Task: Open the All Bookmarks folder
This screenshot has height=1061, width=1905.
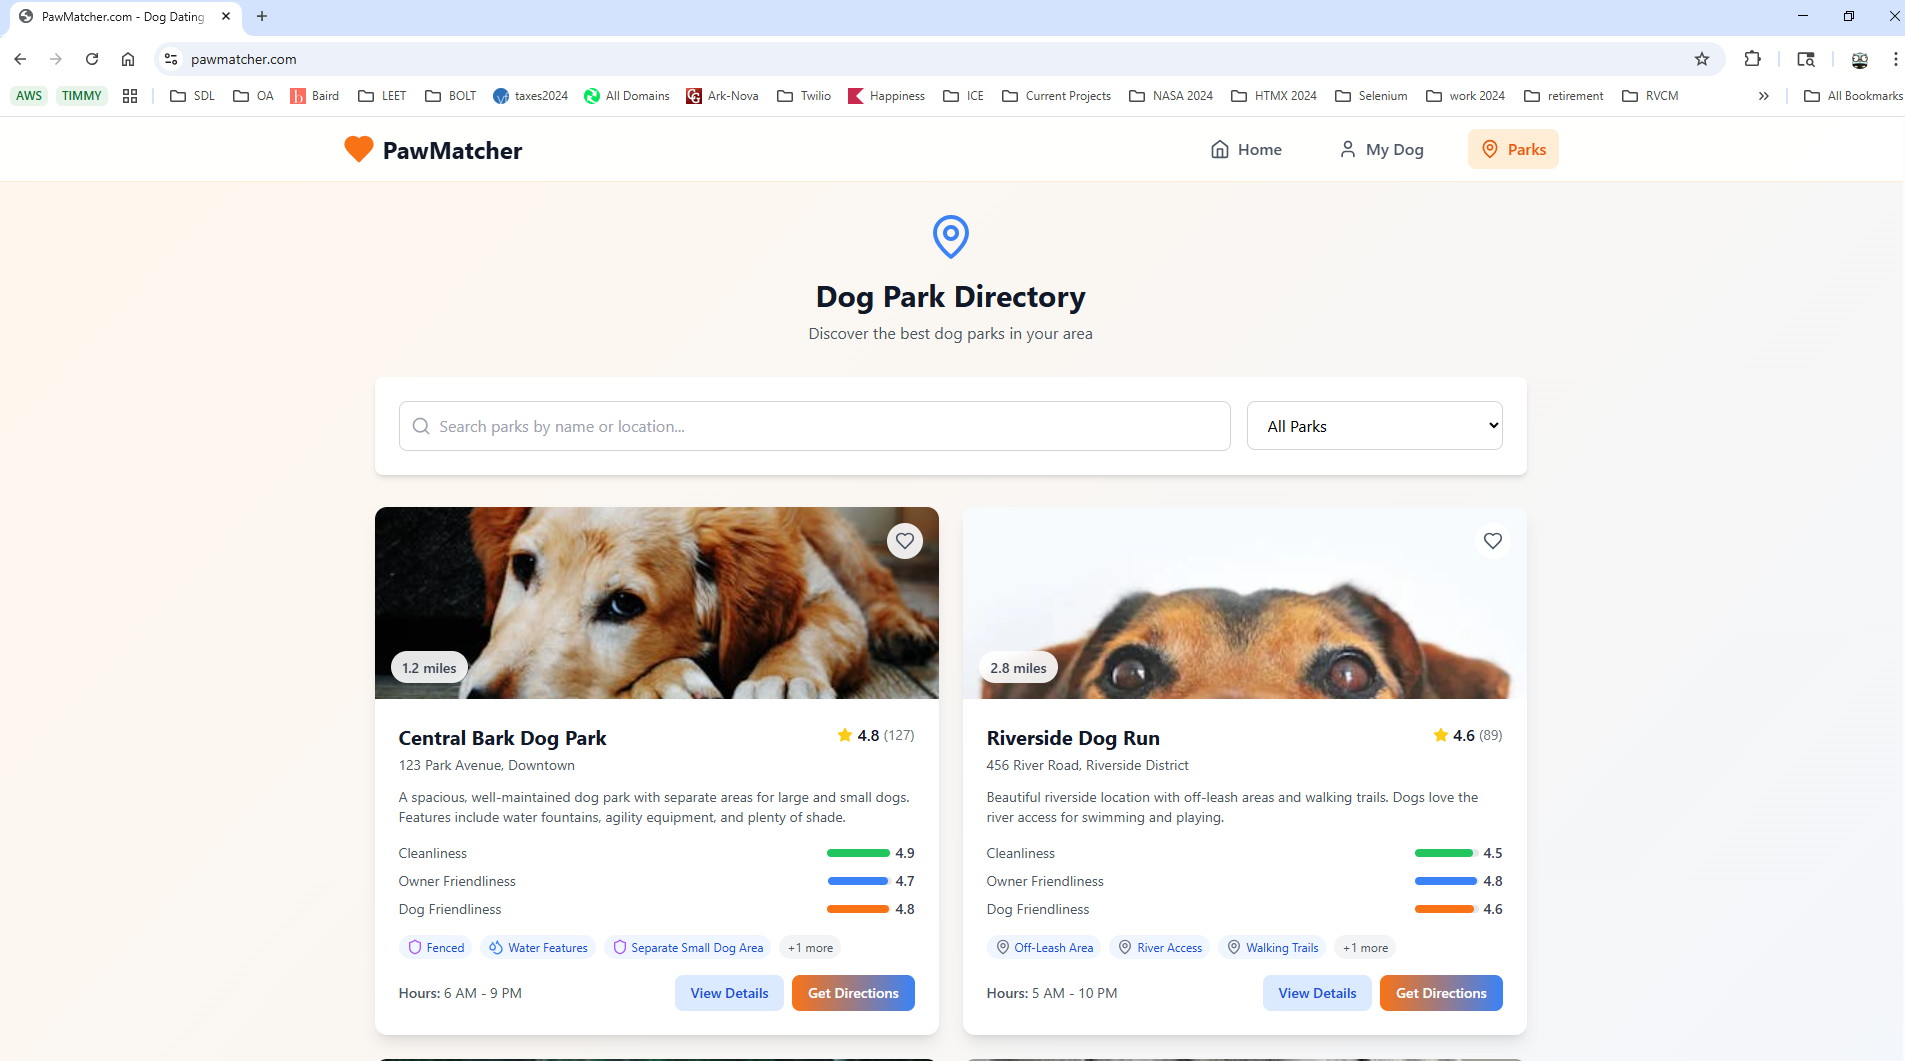Action: (x=1853, y=96)
